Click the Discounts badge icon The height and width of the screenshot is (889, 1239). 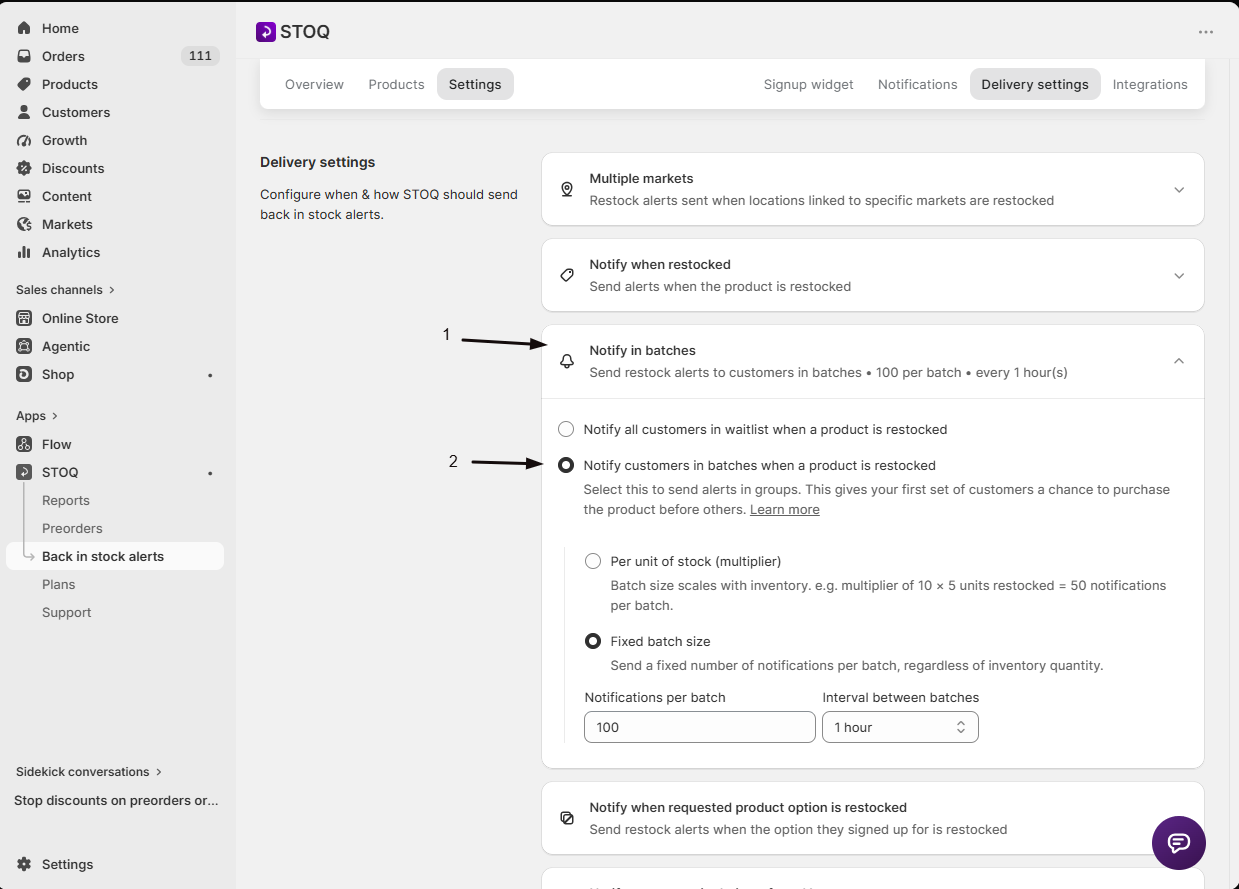24,168
